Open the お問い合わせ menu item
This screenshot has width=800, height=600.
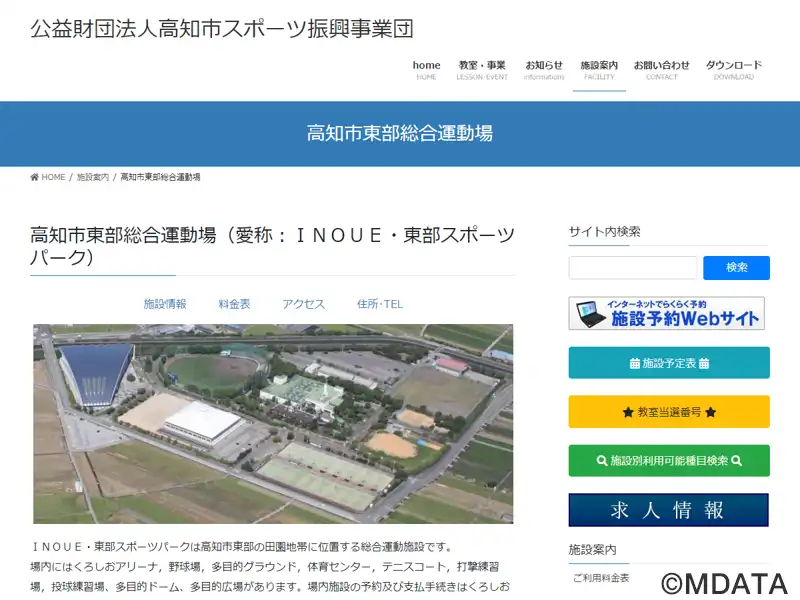pyautogui.click(x=661, y=70)
